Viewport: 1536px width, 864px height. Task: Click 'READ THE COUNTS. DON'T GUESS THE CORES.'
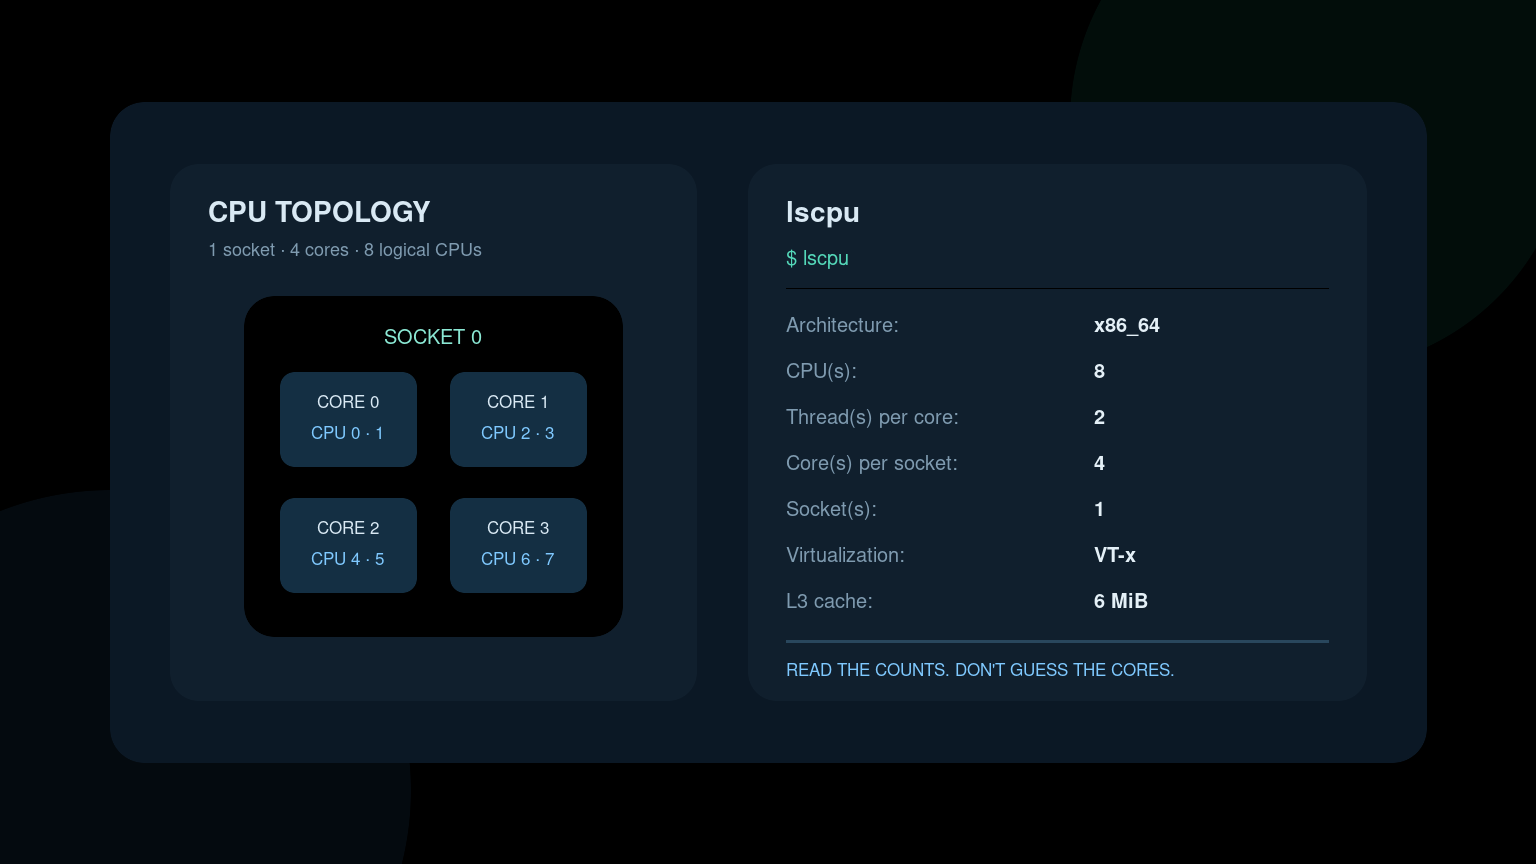(x=980, y=670)
